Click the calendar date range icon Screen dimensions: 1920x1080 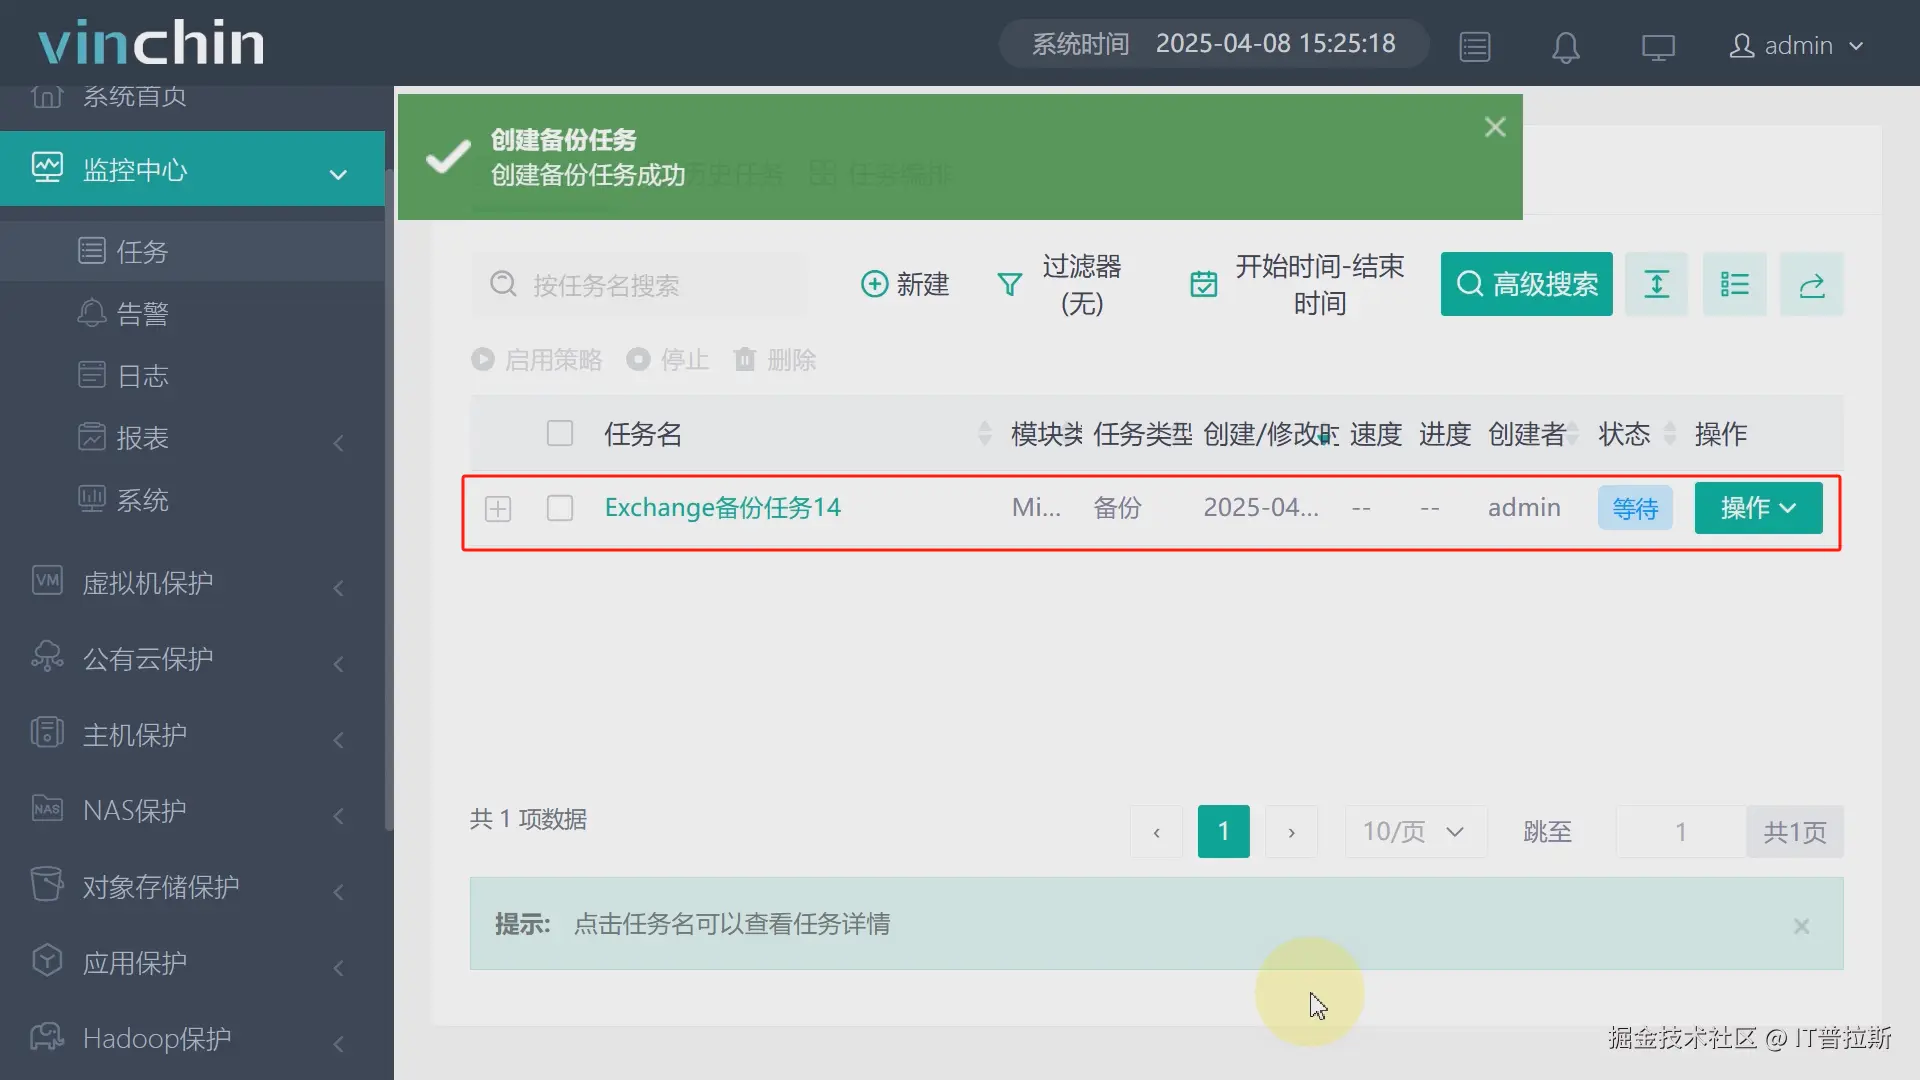click(1204, 285)
